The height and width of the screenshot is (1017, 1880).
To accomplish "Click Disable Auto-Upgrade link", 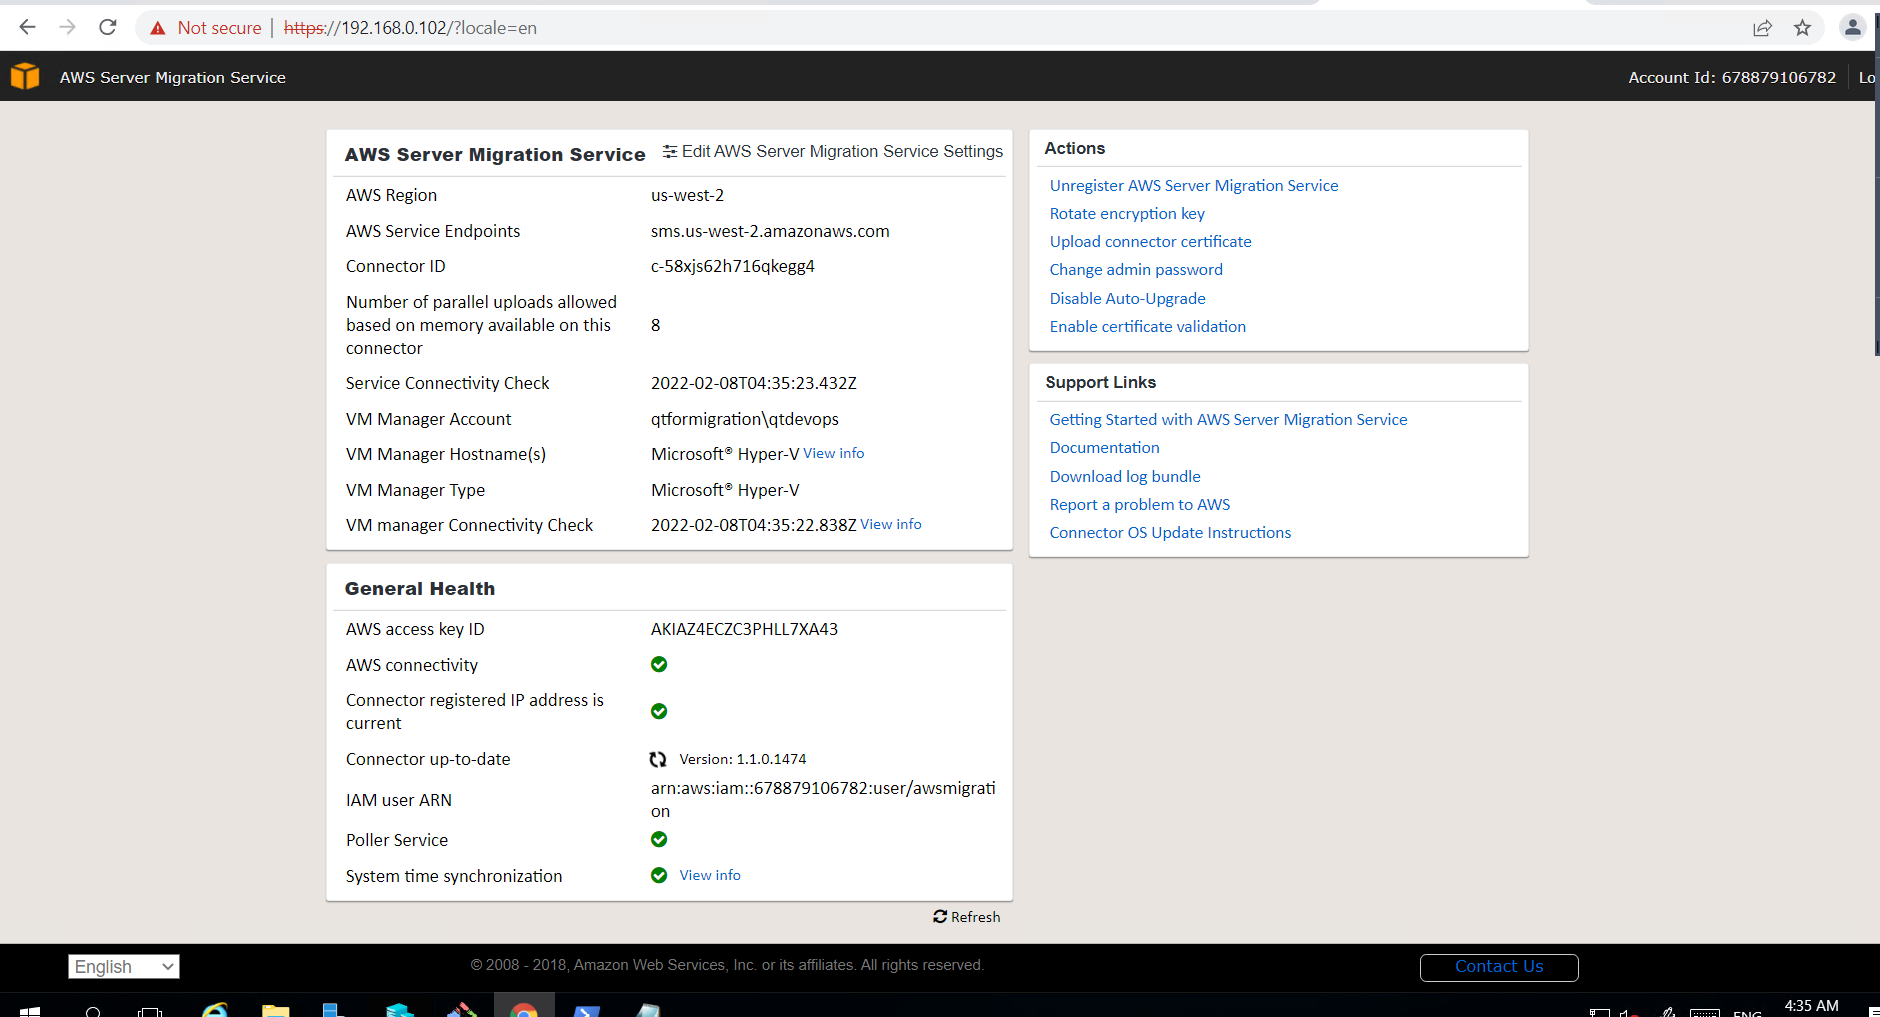I will (x=1127, y=299).
